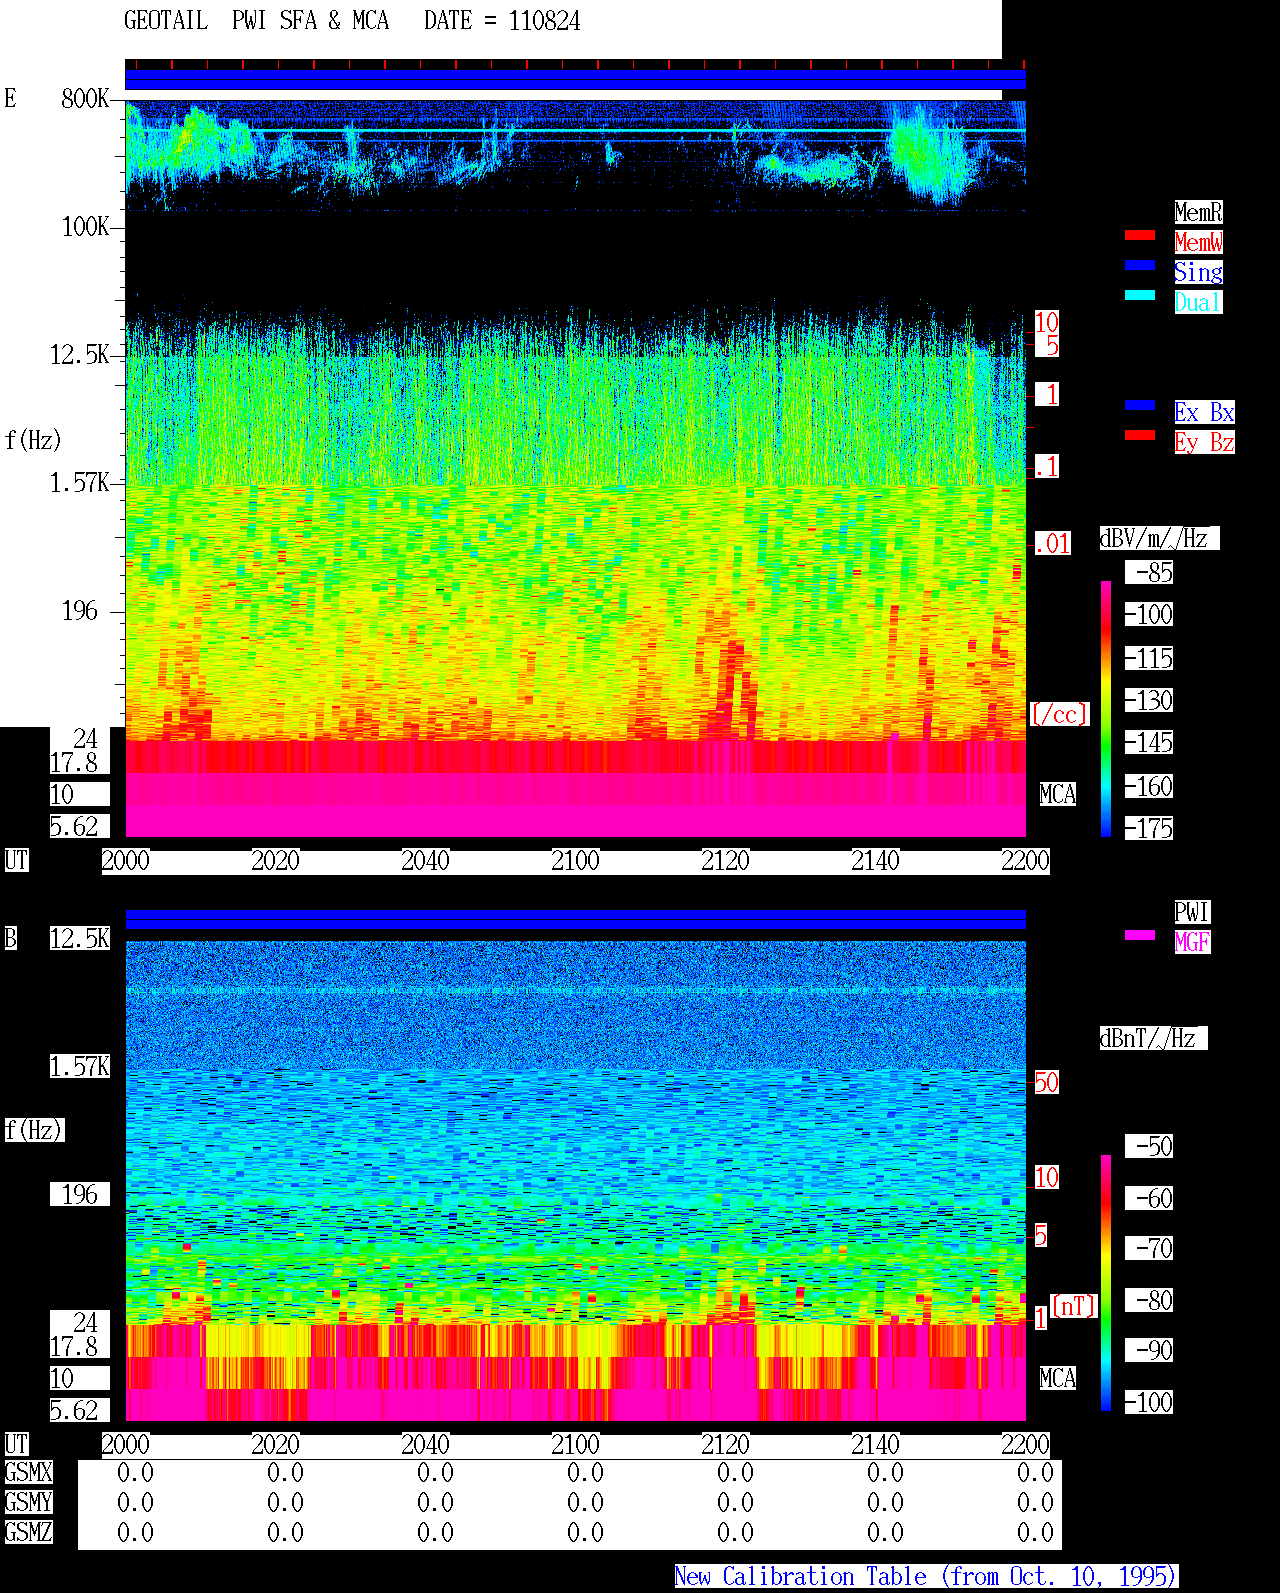This screenshot has width=1280, height=1593.
Task: Click the blue Ex Bx legend swatch
Action: coord(1140,405)
